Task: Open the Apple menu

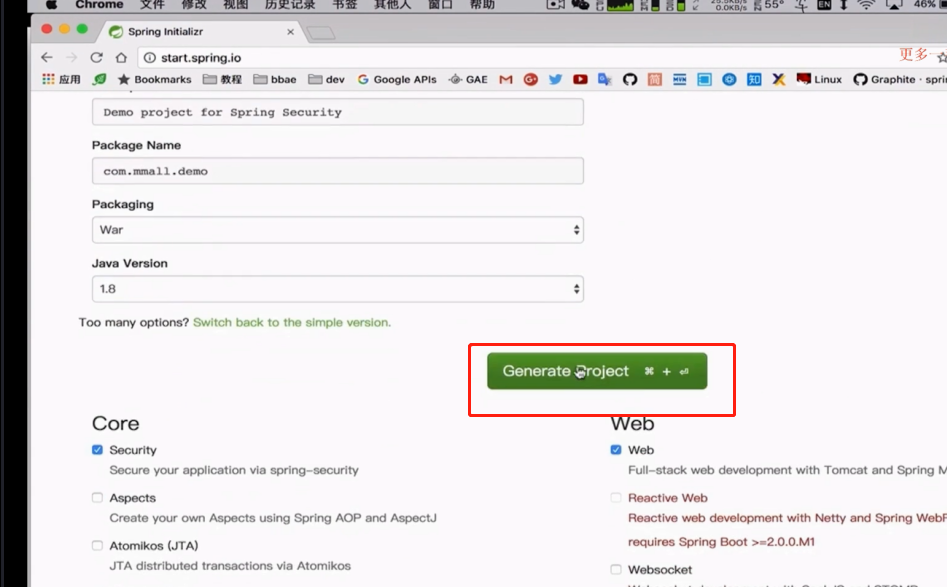Action: (51, 4)
